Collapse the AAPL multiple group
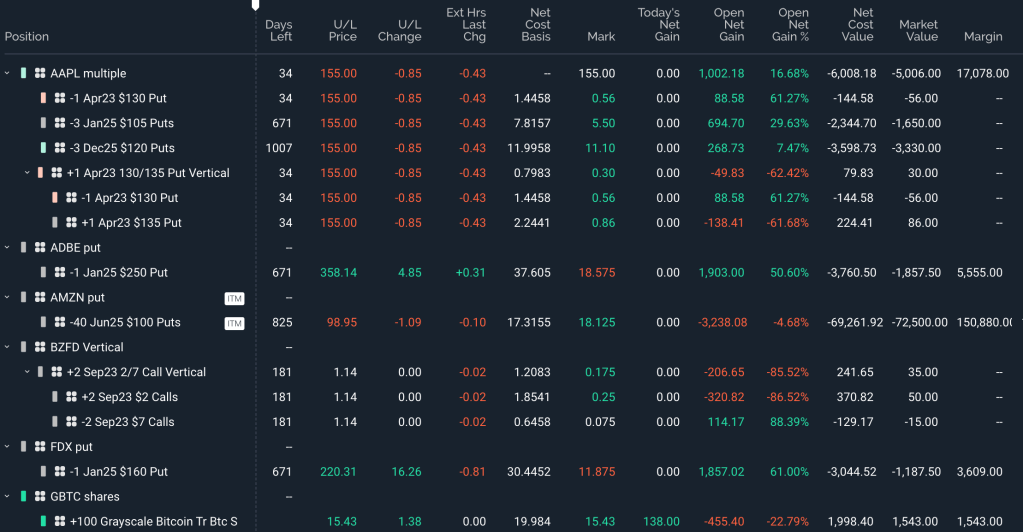Screen dimensions: 1023x532 click(x=8, y=74)
